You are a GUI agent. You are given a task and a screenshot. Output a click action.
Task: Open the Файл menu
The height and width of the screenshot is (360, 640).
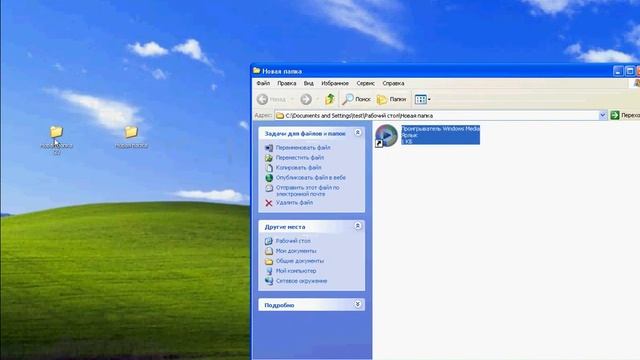point(263,83)
